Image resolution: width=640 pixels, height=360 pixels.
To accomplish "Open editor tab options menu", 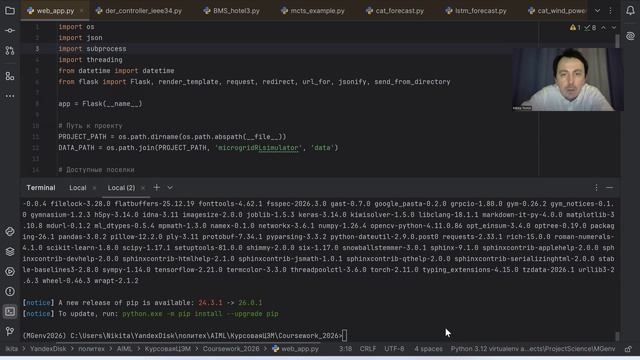I will pos(611,11).
